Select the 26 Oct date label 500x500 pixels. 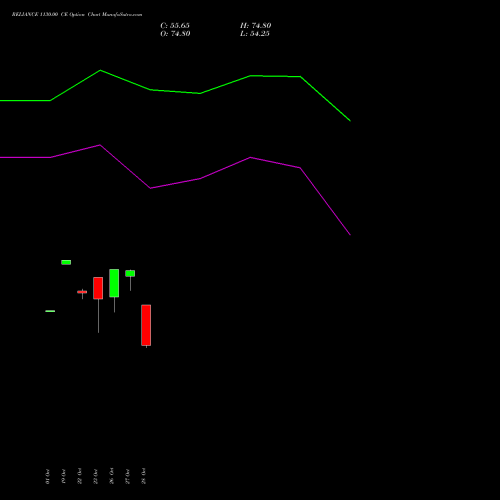click(111, 476)
